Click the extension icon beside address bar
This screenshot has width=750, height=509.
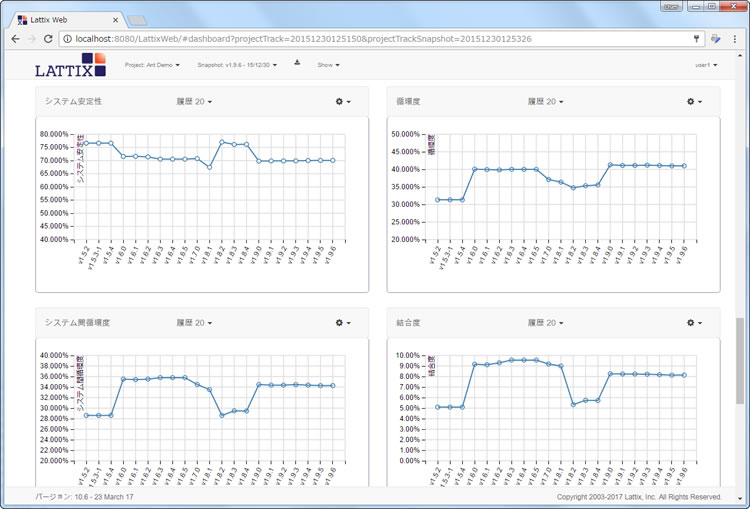[x=716, y=39]
